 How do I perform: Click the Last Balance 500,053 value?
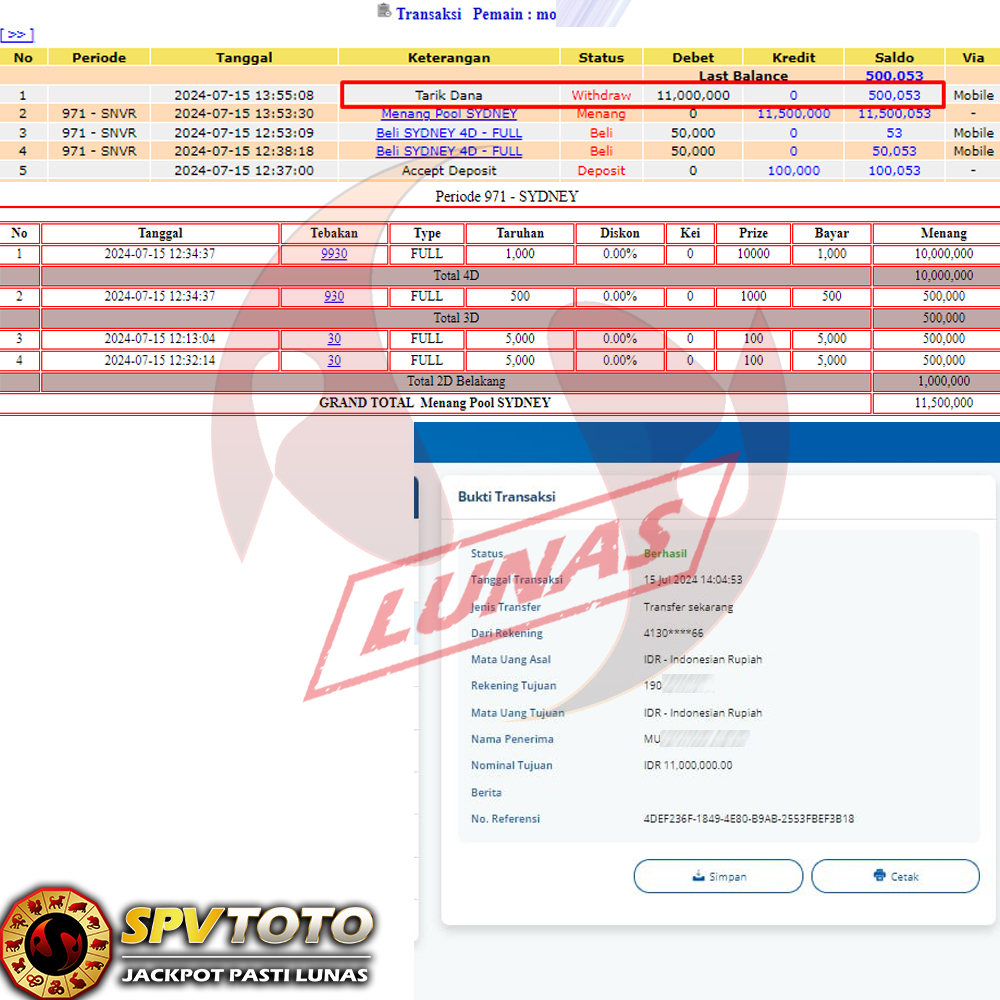coord(894,76)
